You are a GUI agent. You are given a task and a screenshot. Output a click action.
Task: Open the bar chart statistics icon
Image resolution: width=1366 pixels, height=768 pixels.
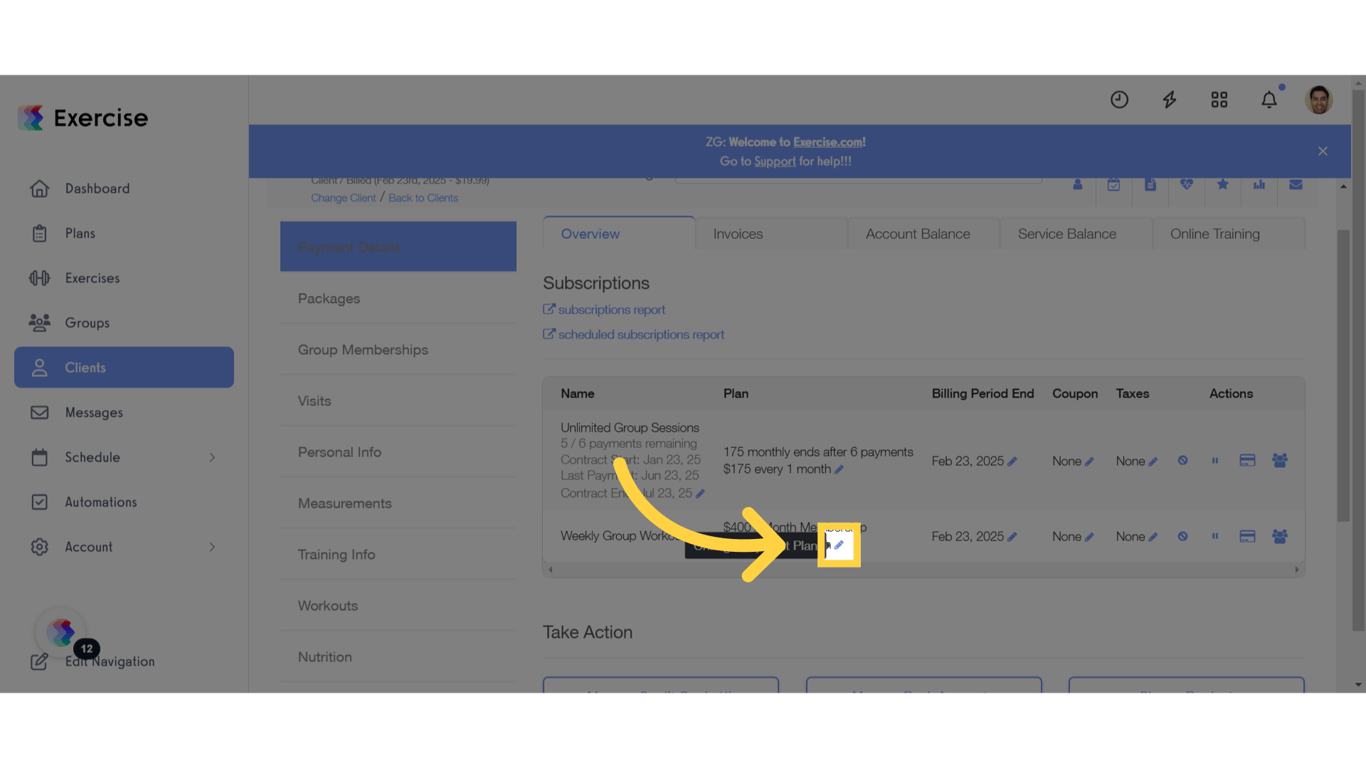coord(1258,184)
